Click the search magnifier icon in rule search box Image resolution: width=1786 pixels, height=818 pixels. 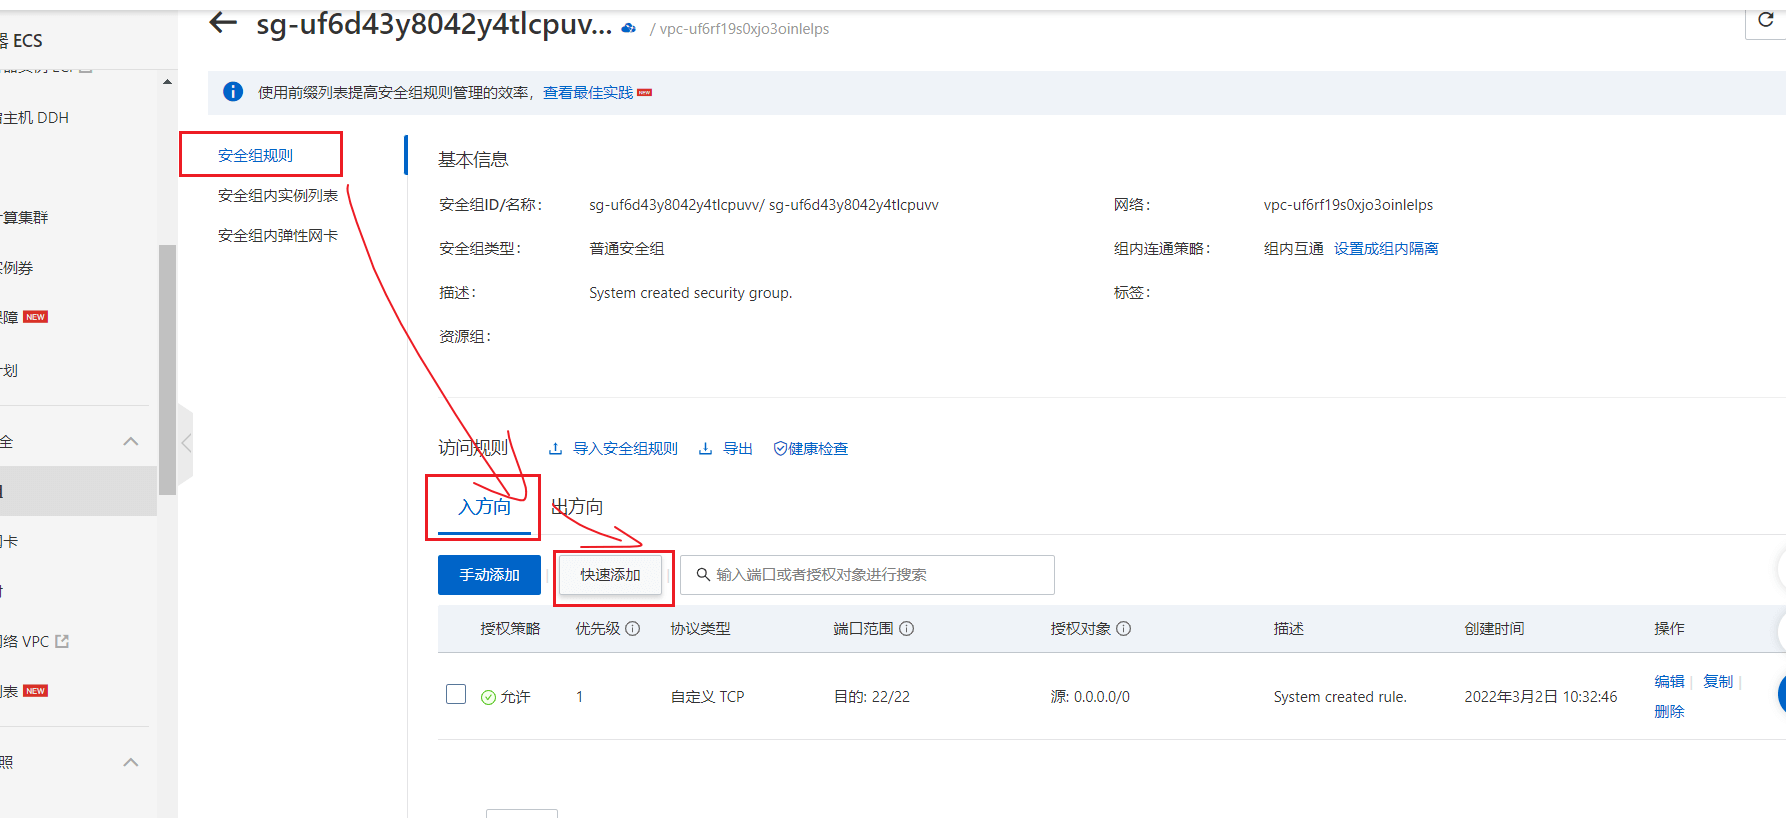pyautogui.click(x=703, y=574)
